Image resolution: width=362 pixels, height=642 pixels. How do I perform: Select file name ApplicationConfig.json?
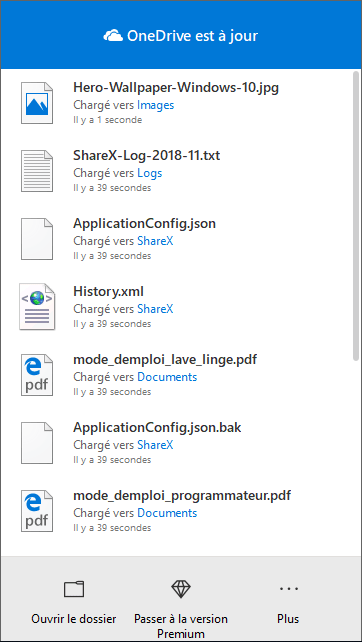[145, 224]
